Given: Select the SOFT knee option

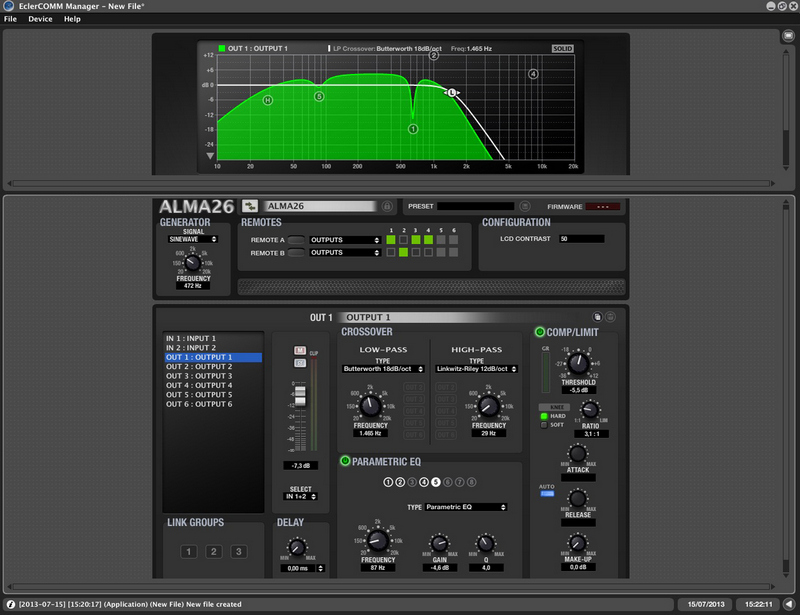Looking at the screenshot, I should pos(544,425).
